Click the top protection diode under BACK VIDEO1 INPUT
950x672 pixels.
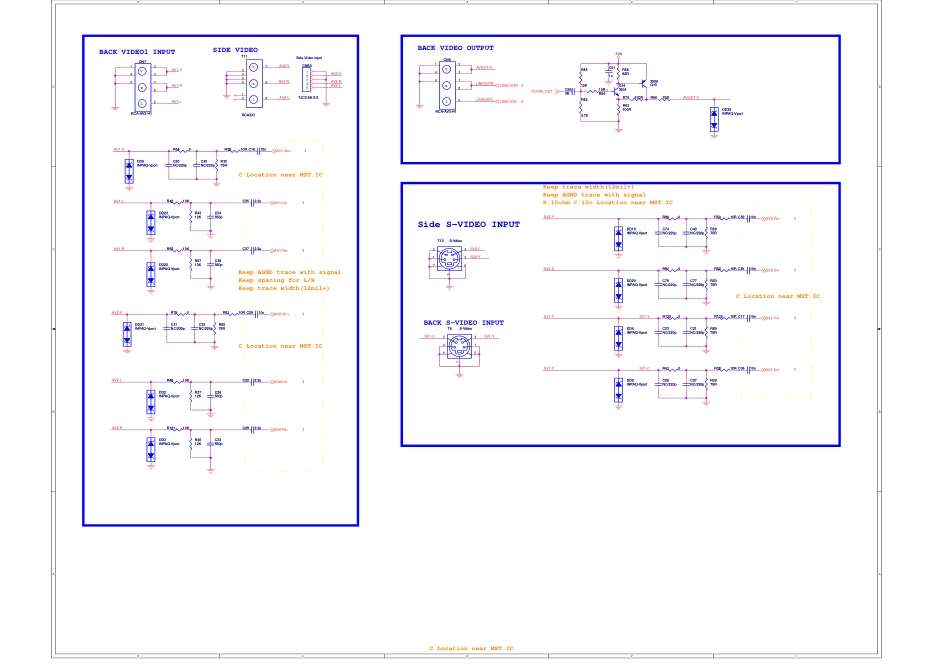(129, 170)
